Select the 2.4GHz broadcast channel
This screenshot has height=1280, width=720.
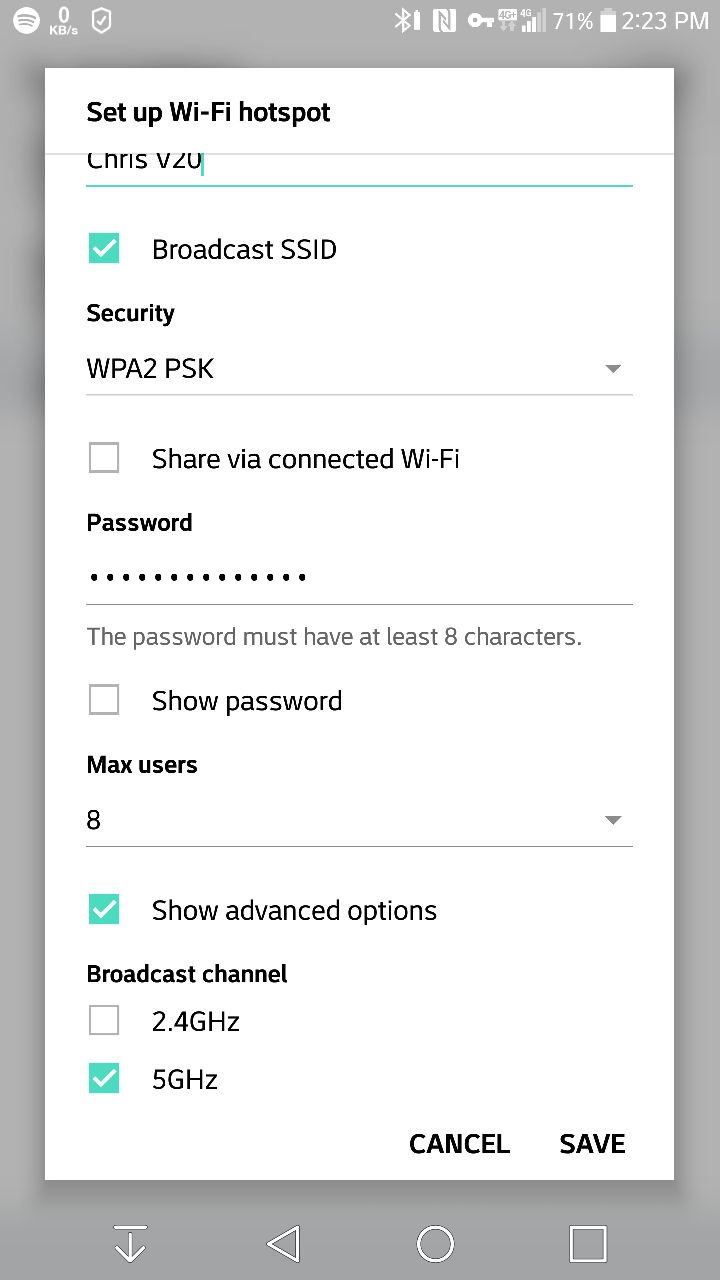pos(104,1021)
